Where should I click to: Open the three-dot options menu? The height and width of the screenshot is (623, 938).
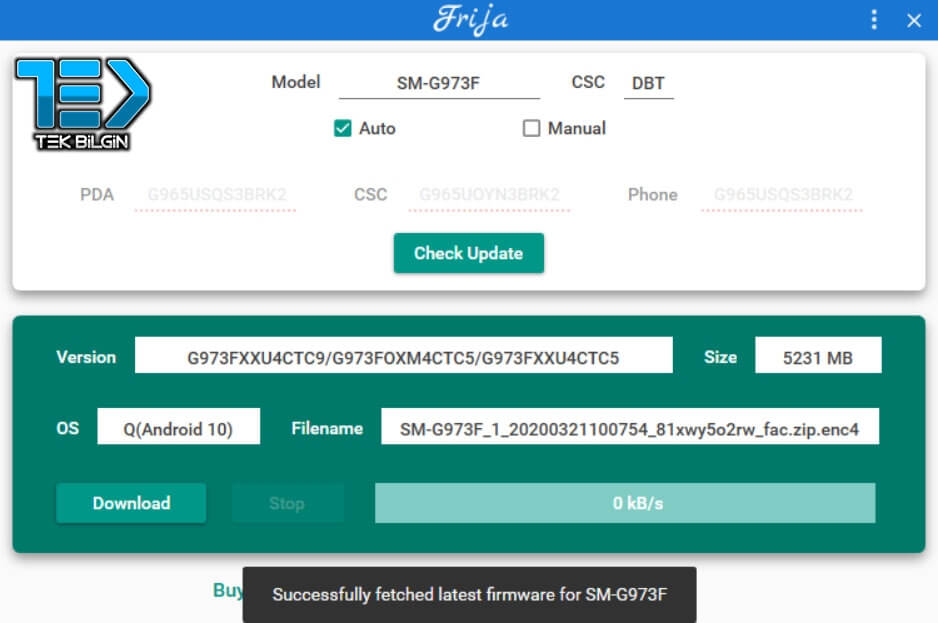pyautogui.click(x=874, y=20)
